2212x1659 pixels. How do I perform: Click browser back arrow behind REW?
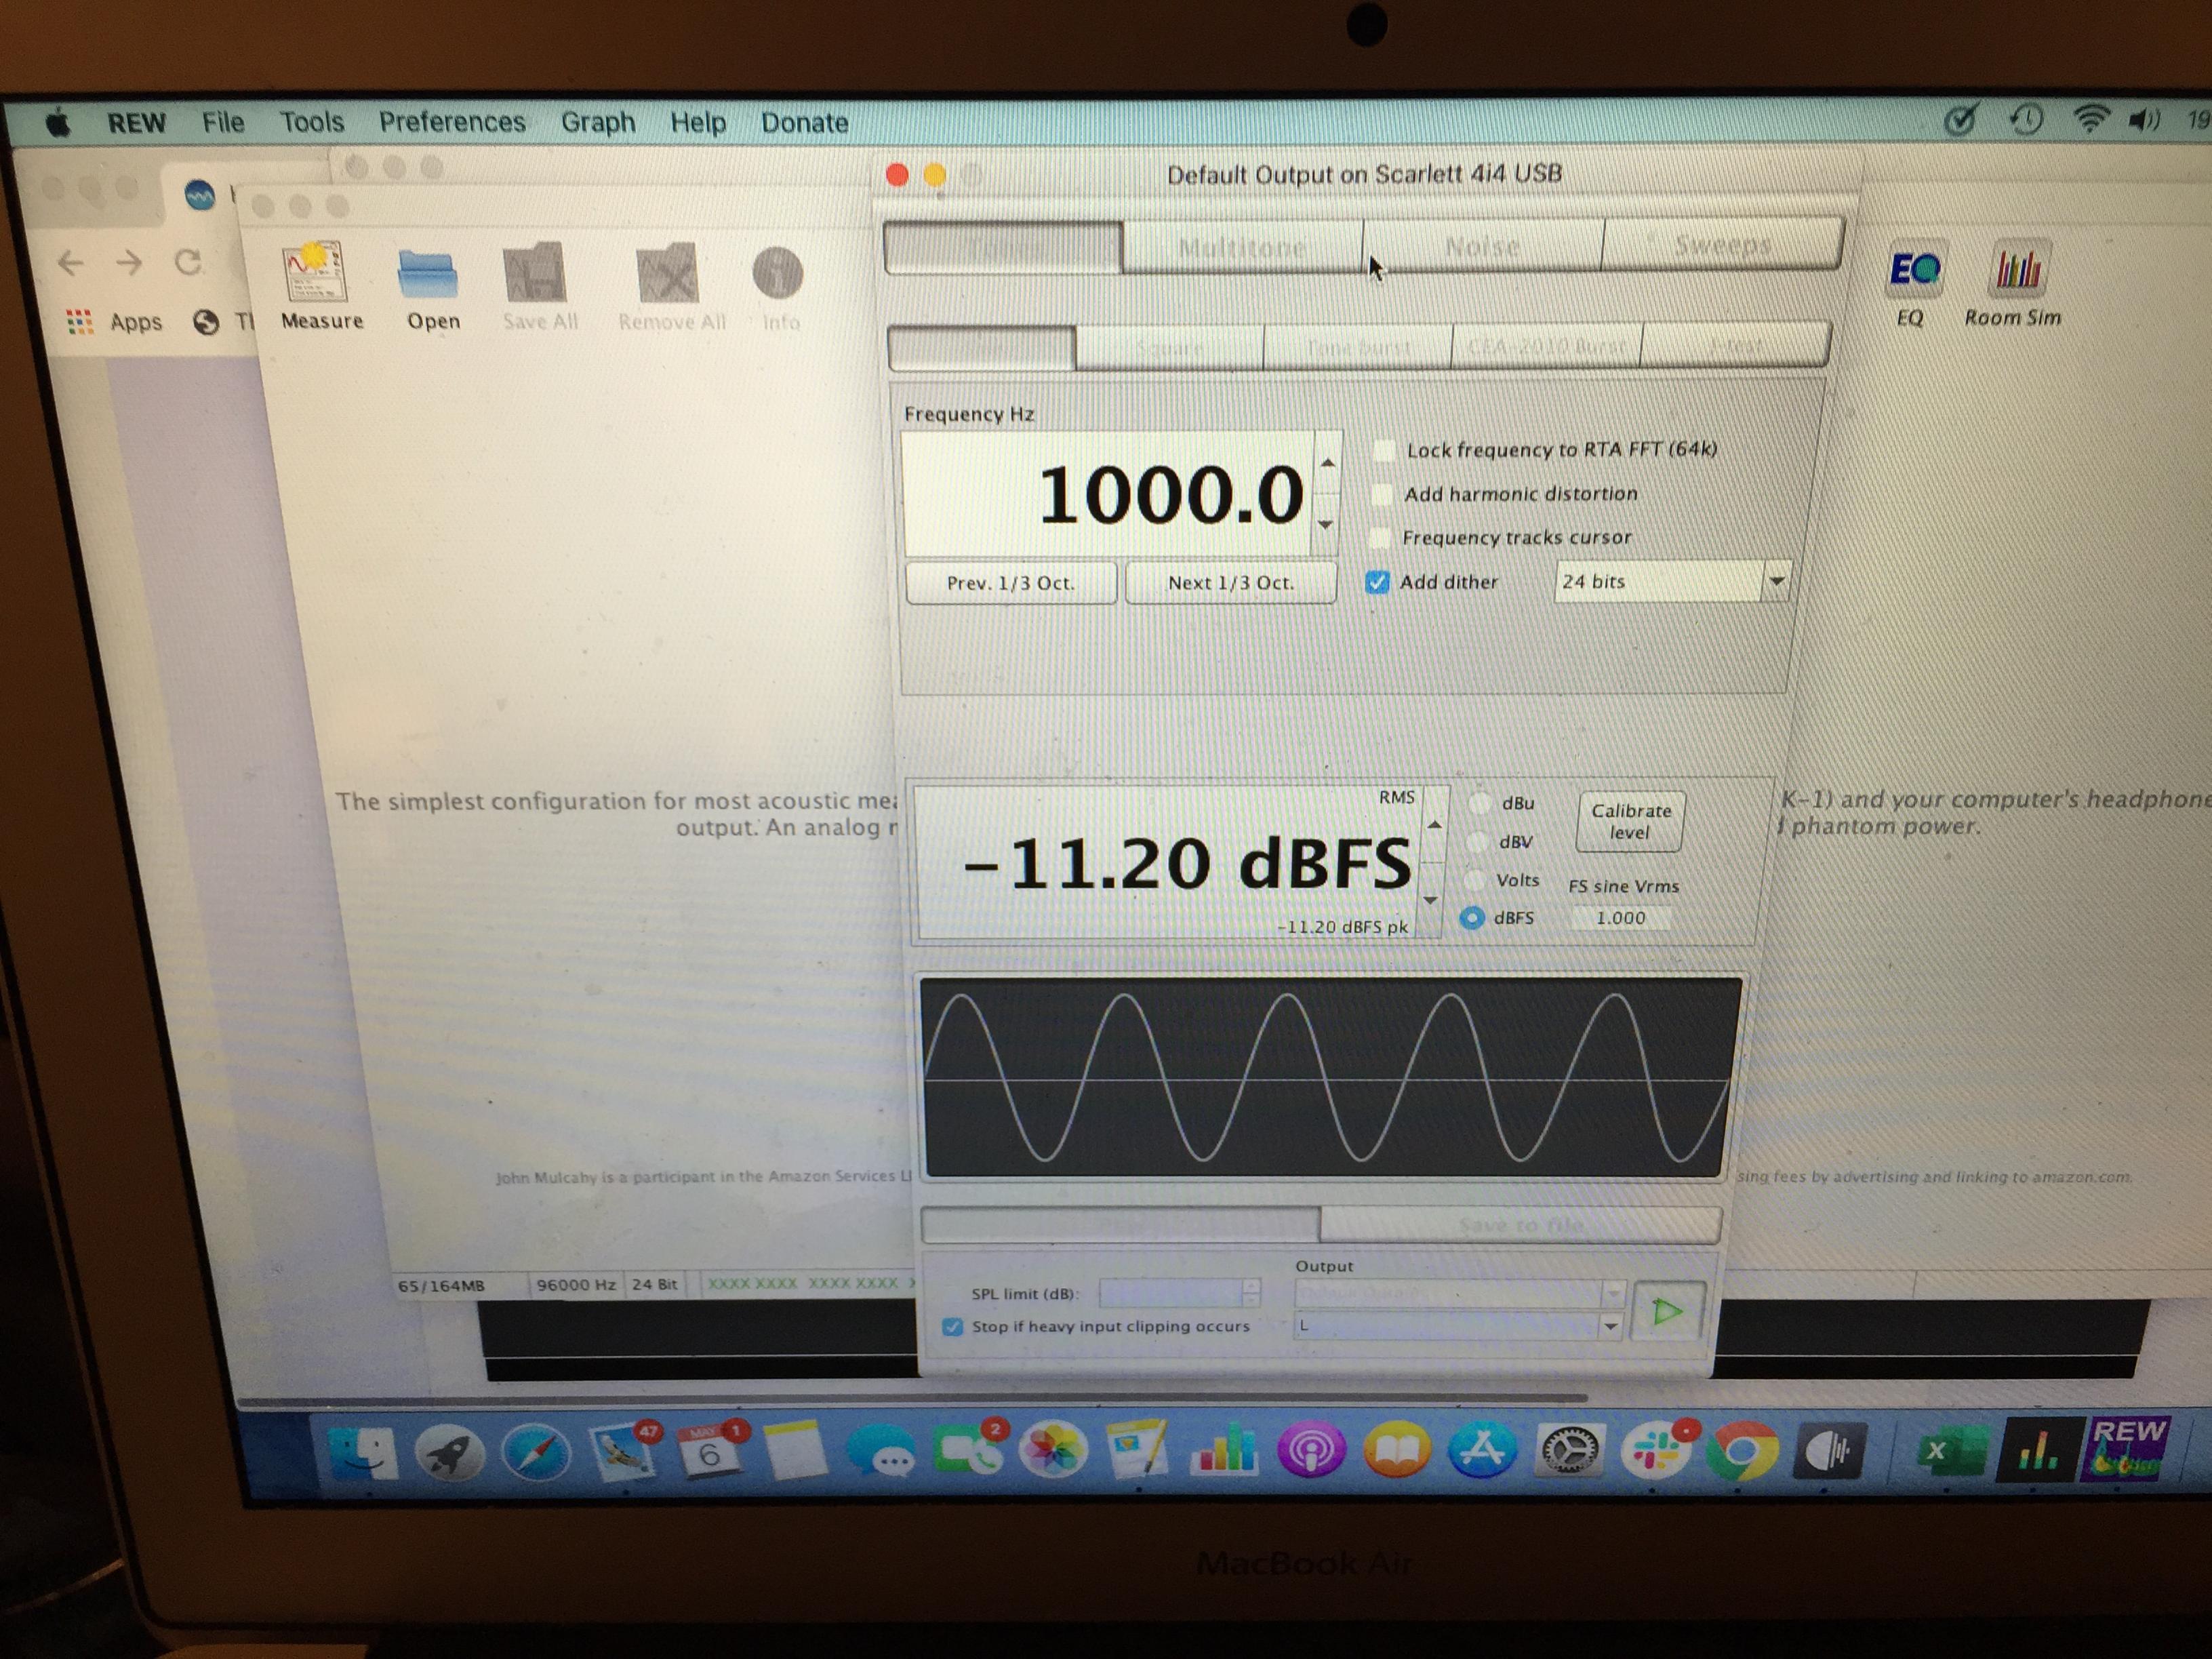[x=70, y=263]
